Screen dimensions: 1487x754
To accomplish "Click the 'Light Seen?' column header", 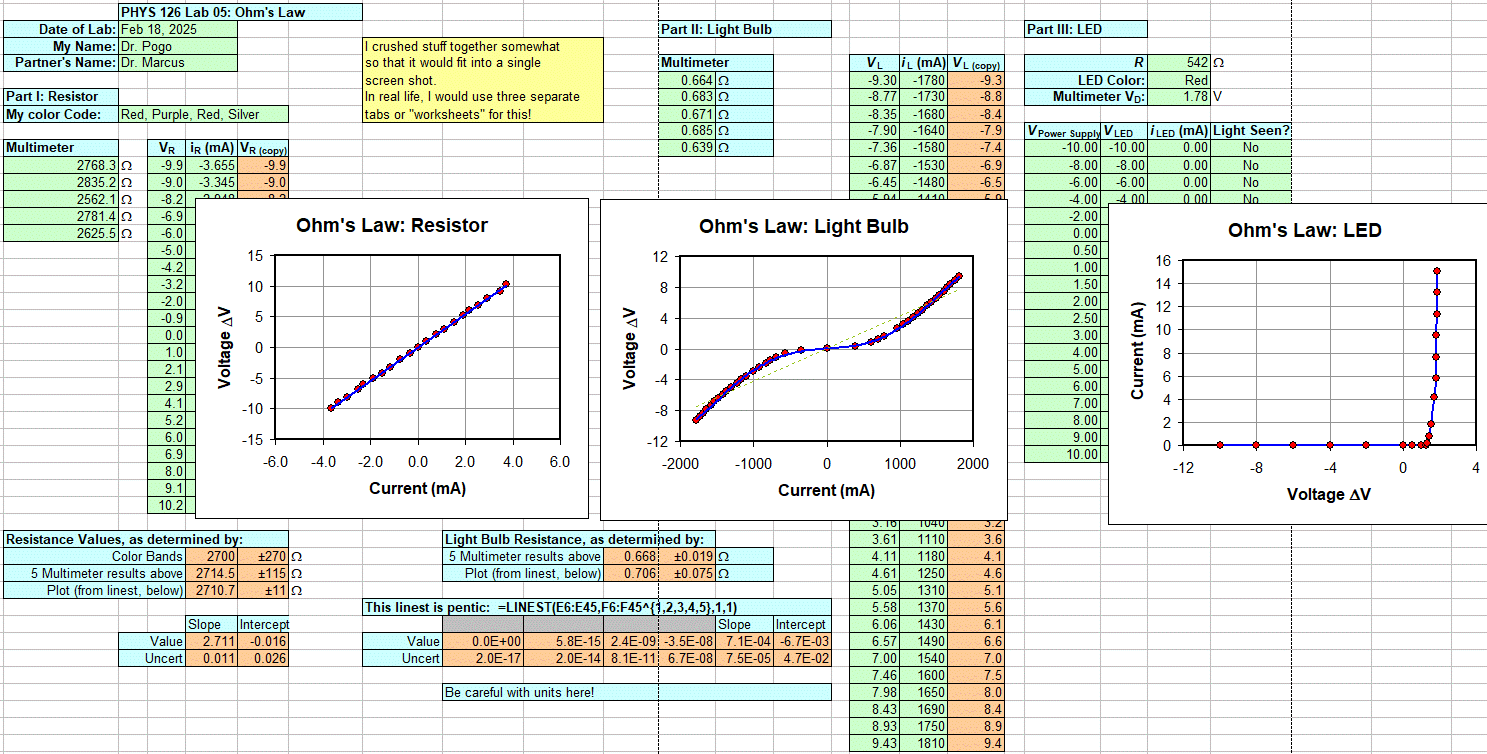I will click(1251, 131).
